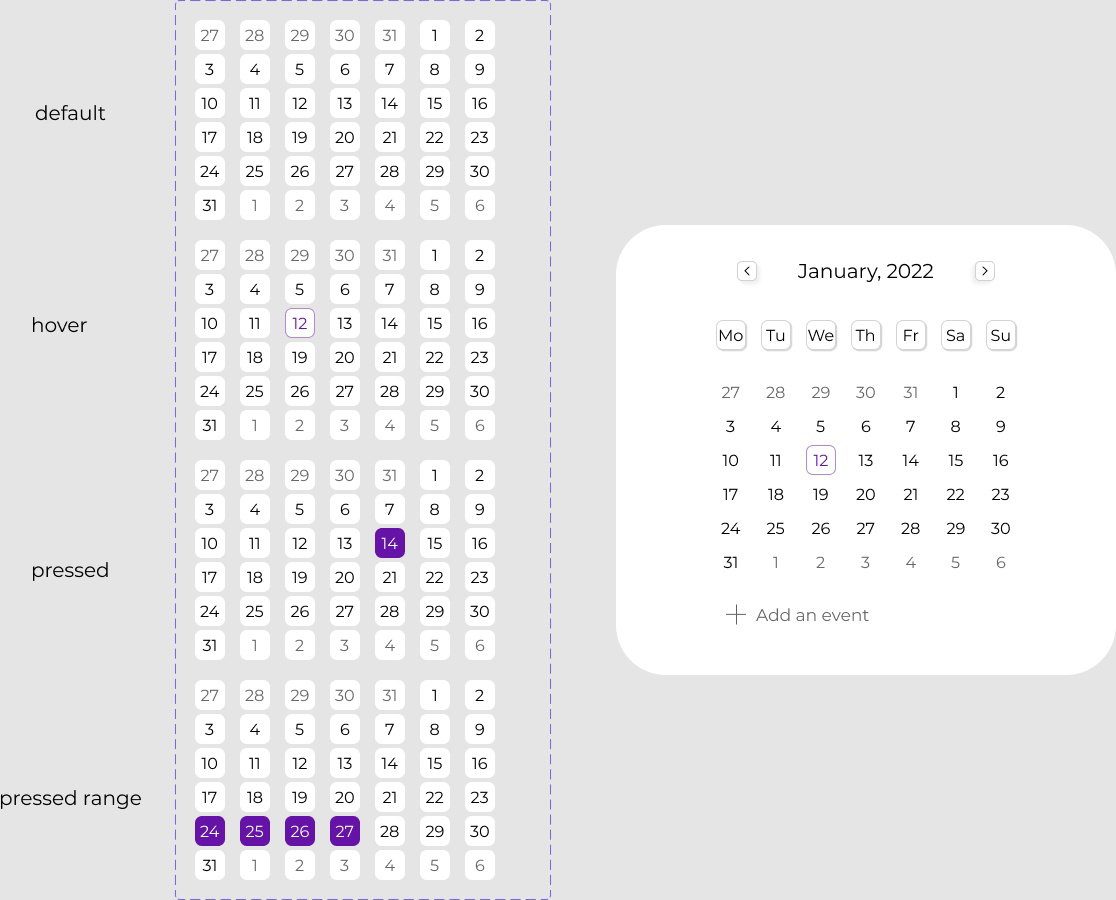Image resolution: width=1116 pixels, height=900 pixels.
Task: Tap the 'Th' weekday header button
Action: [866, 336]
